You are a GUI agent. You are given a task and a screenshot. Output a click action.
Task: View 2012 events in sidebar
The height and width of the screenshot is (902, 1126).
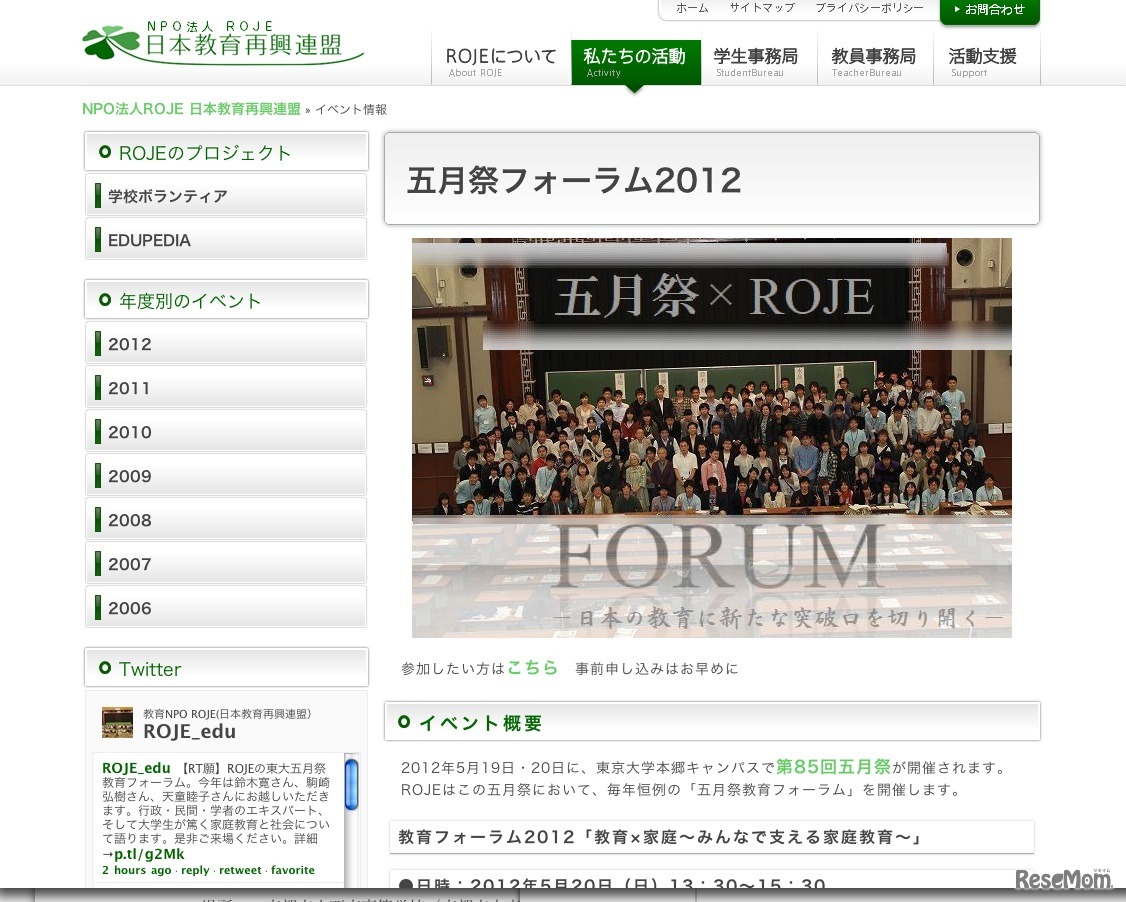click(226, 344)
